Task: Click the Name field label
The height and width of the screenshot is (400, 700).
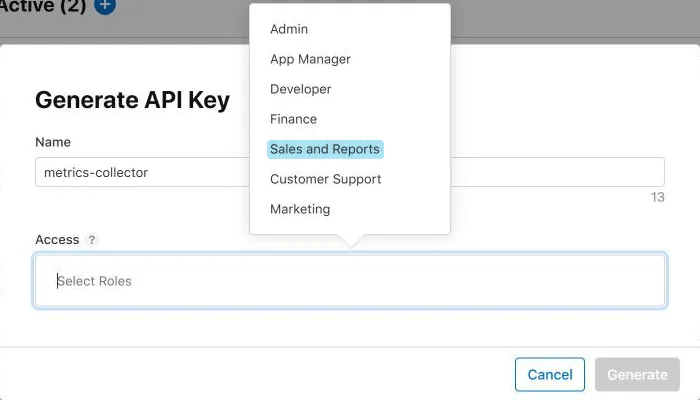Action: (53, 142)
